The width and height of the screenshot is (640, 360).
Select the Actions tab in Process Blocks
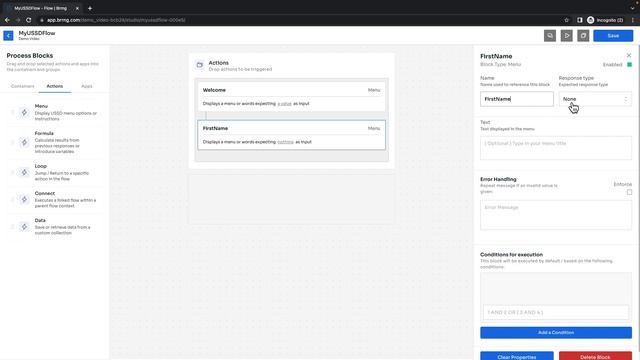pyautogui.click(x=55, y=86)
